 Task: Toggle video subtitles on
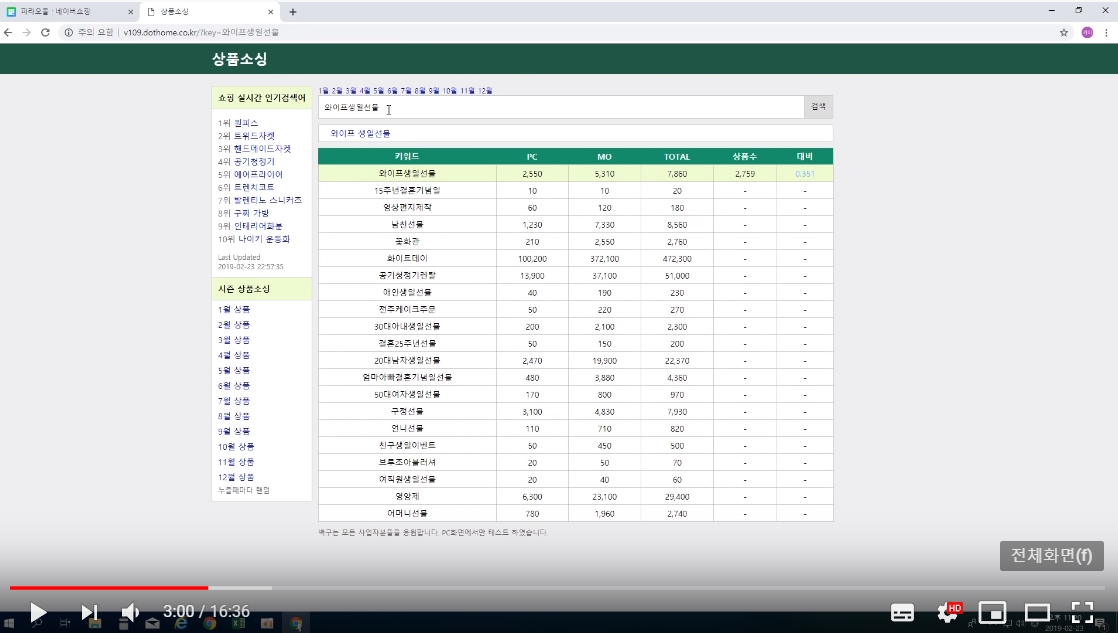[x=902, y=612]
